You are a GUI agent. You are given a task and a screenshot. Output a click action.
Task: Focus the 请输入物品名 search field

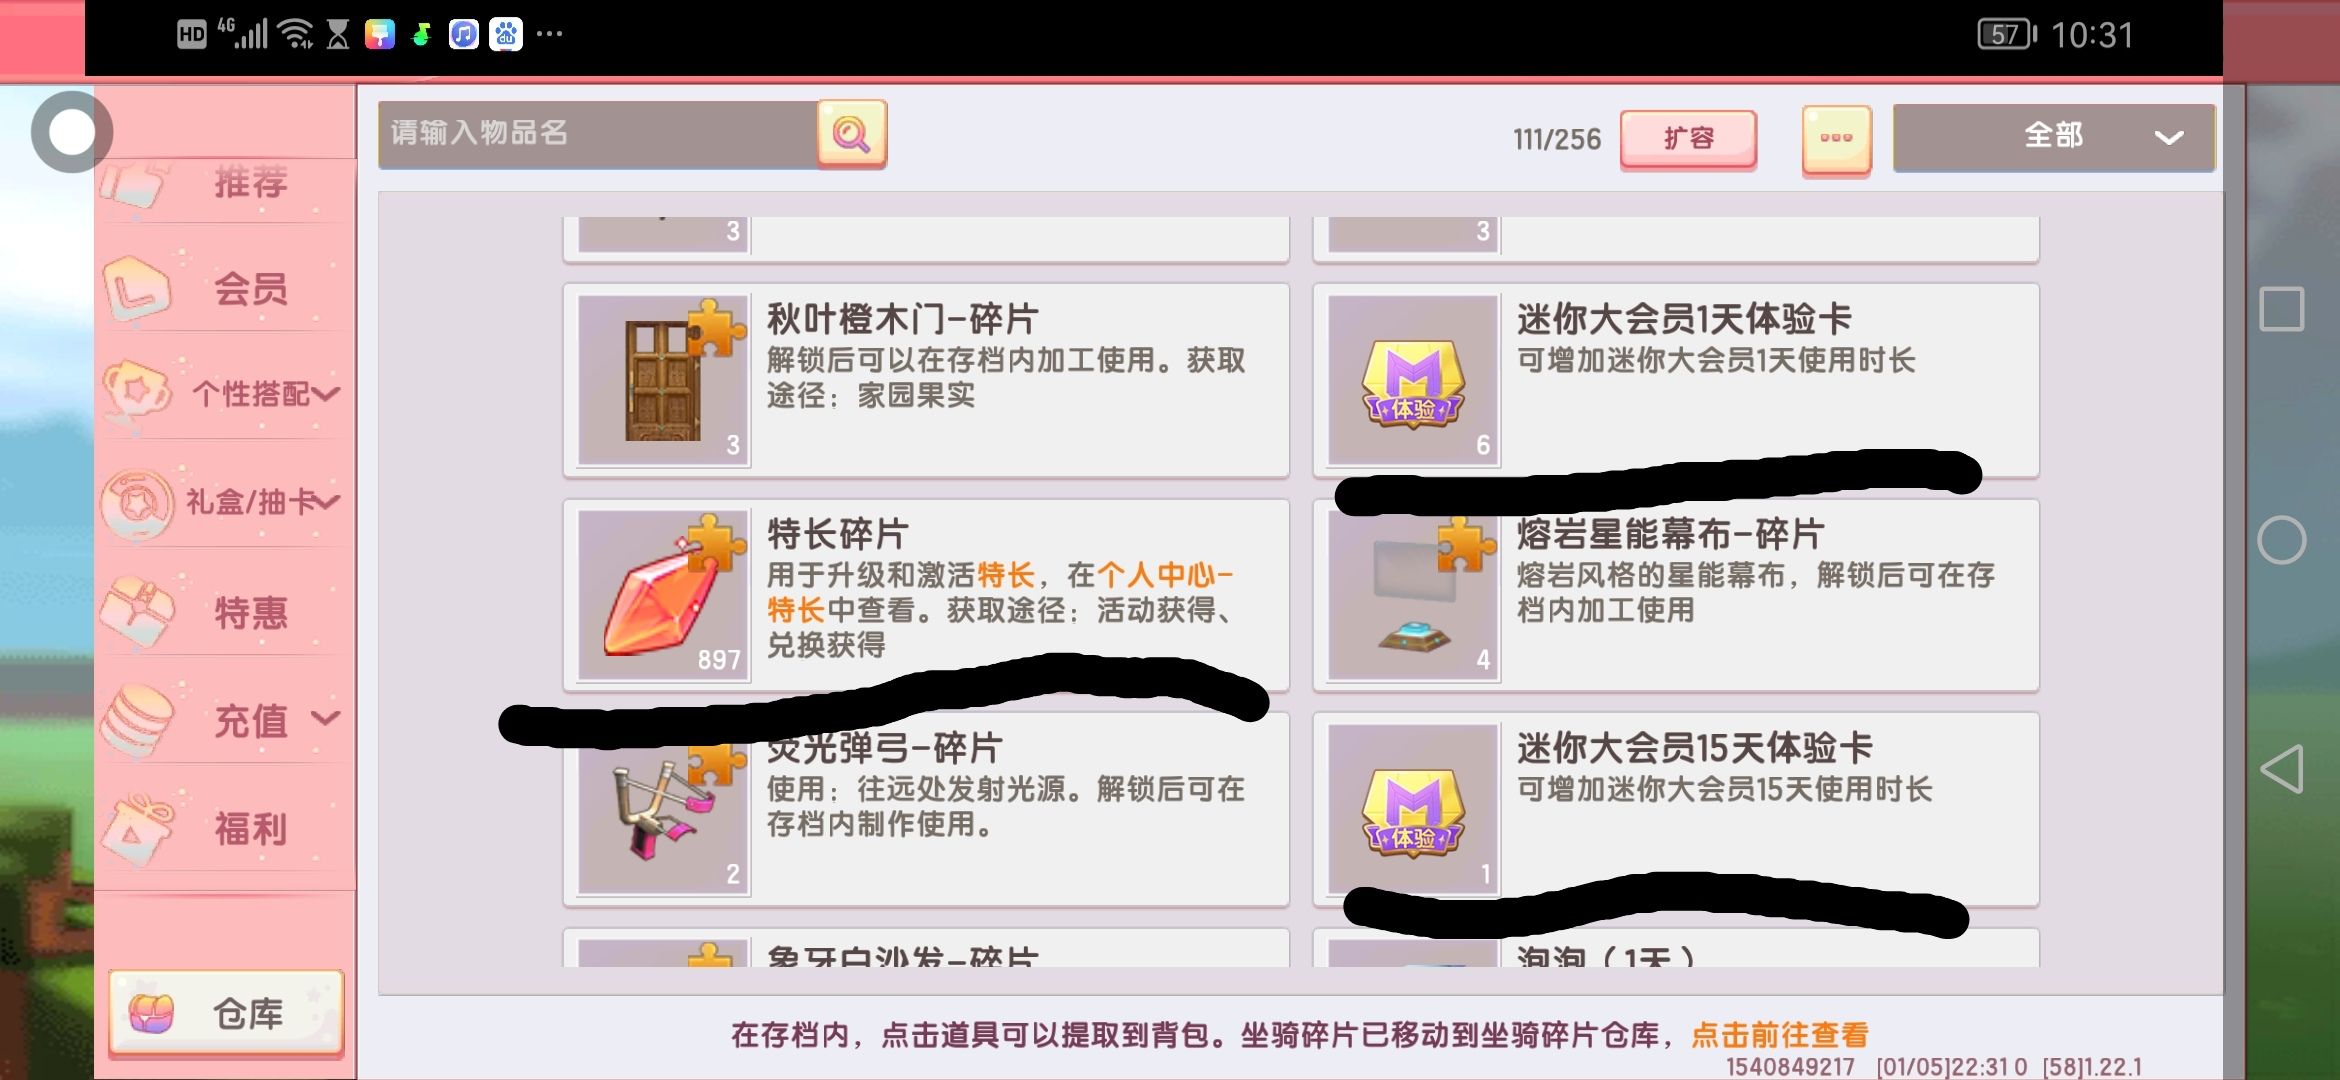tap(598, 134)
